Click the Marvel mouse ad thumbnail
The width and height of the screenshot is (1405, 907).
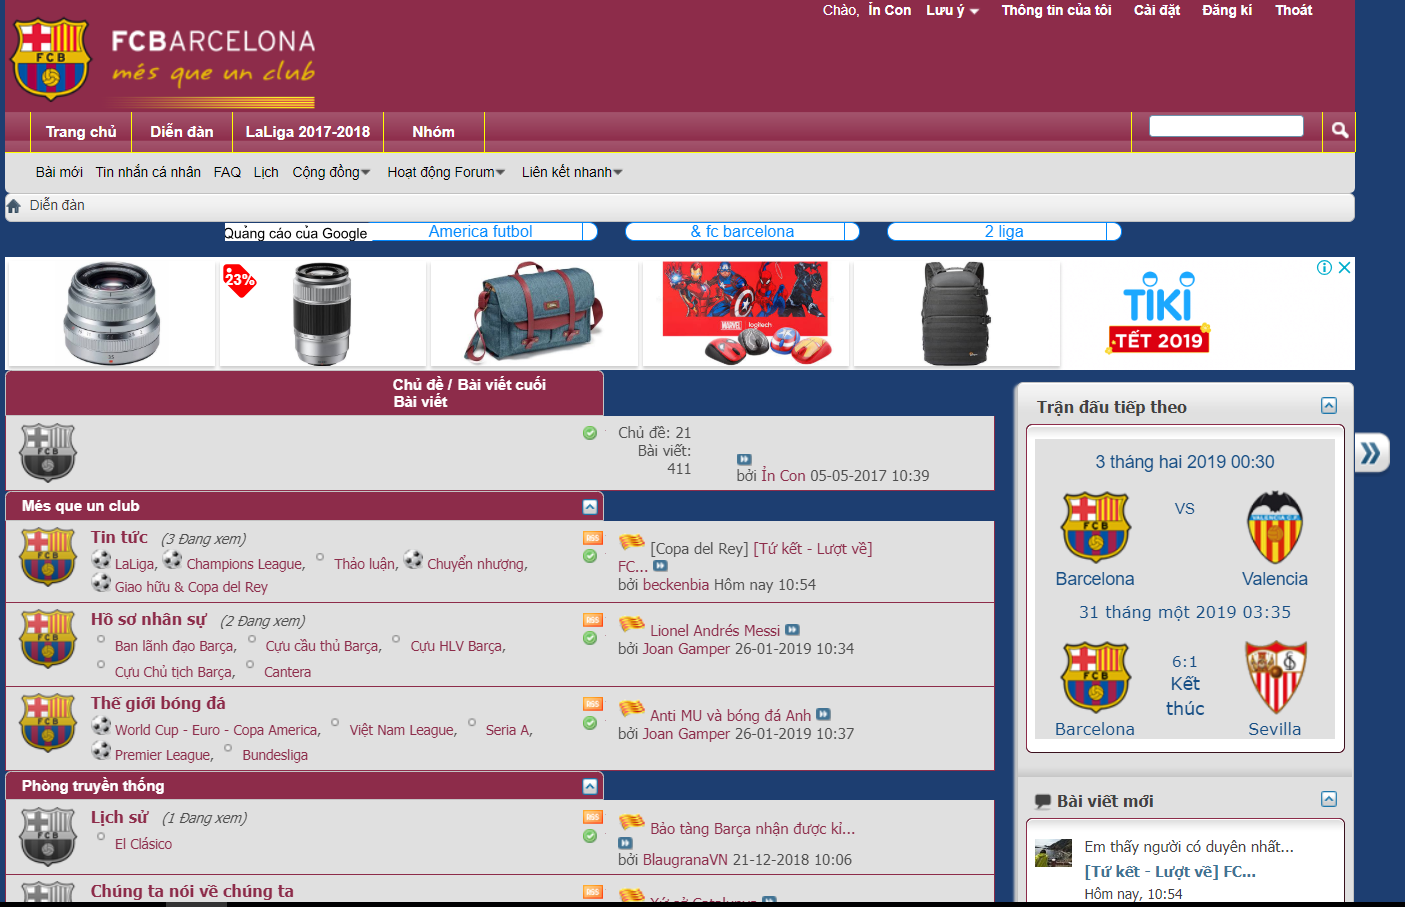746,314
